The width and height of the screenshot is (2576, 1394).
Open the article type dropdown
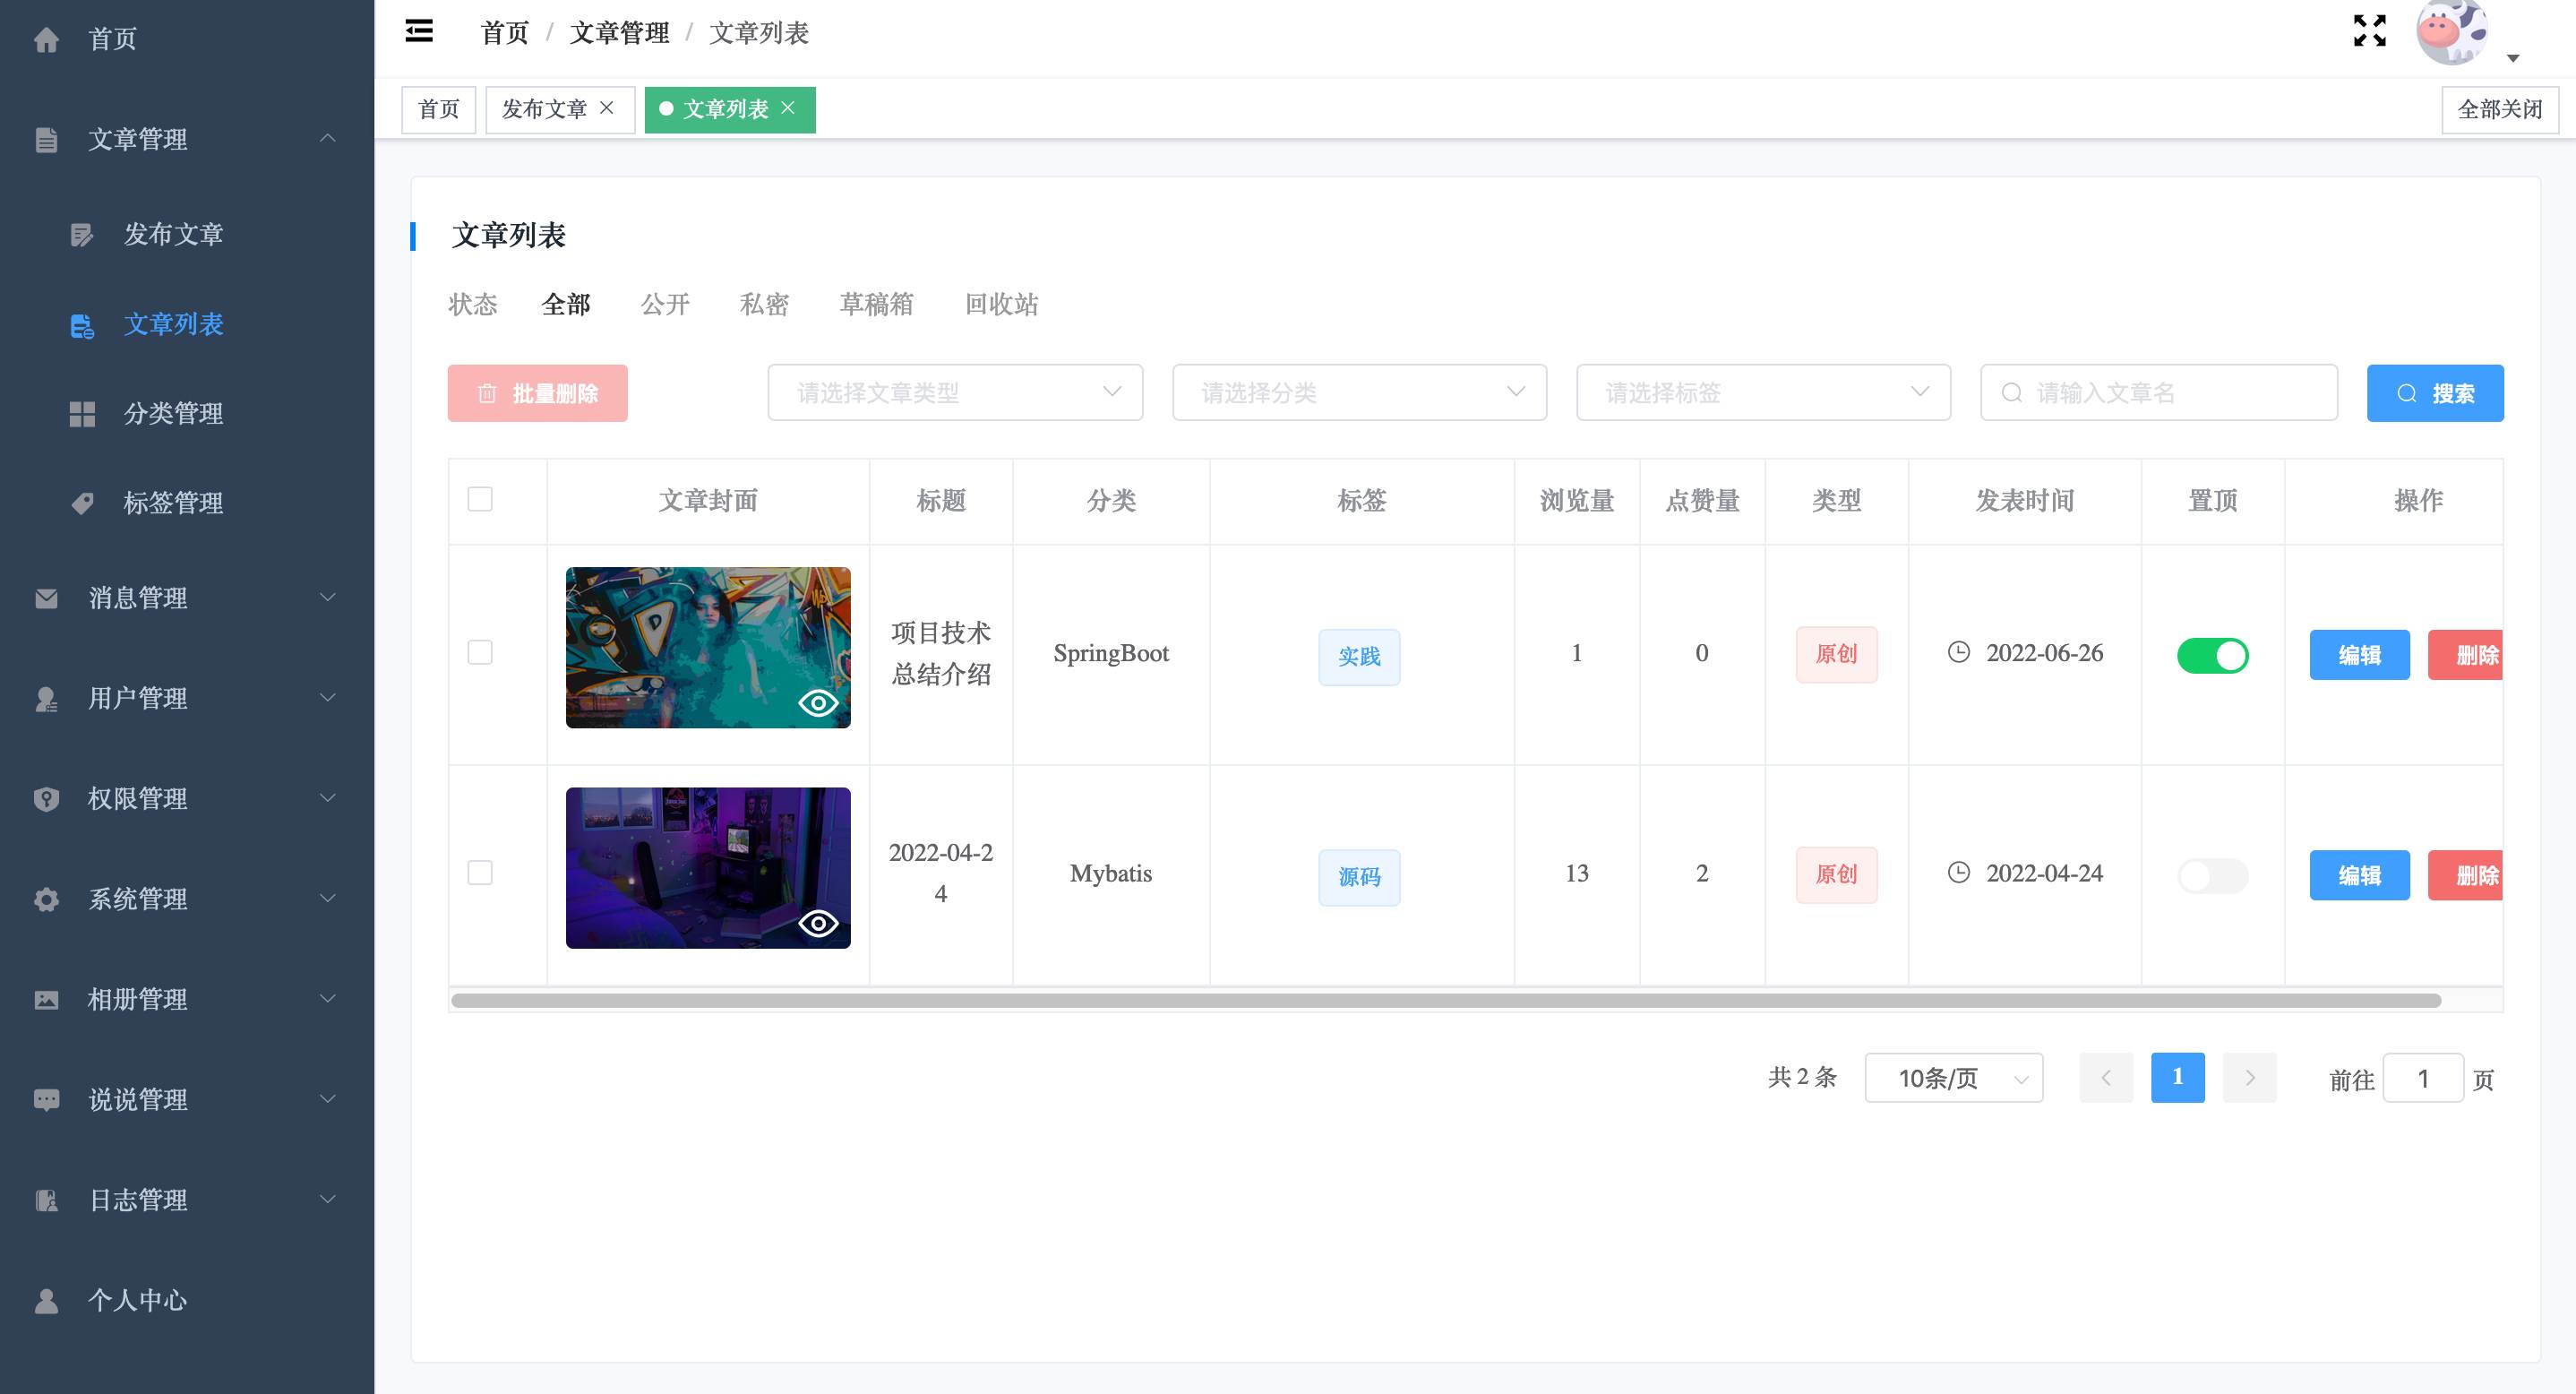click(954, 393)
